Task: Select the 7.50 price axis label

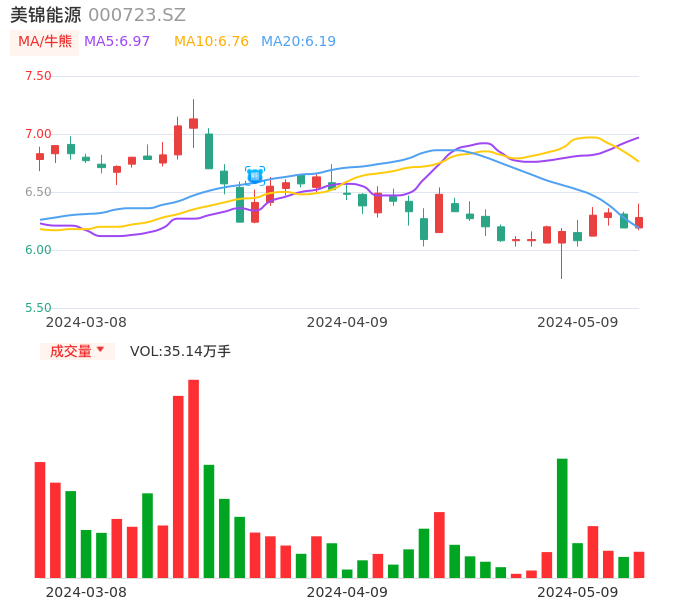Action: pos(38,76)
